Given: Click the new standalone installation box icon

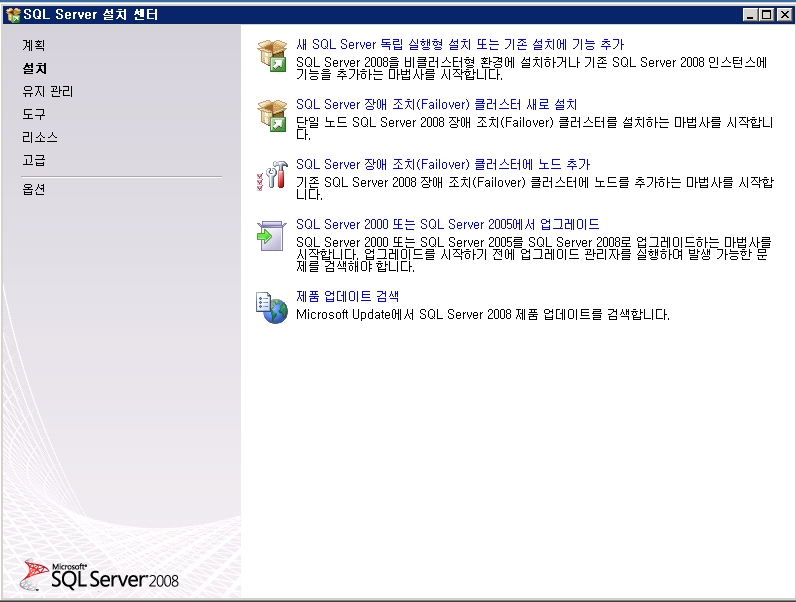Looking at the screenshot, I should (273, 56).
